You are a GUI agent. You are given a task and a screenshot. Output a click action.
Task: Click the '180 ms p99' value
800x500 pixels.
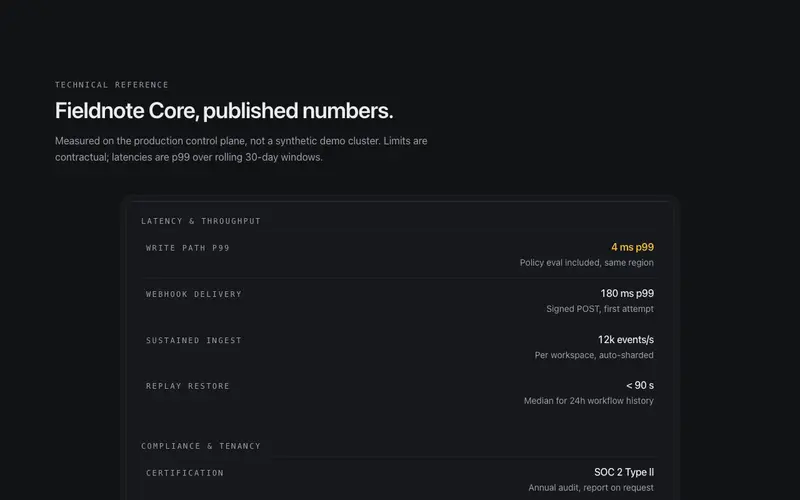tap(627, 293)
